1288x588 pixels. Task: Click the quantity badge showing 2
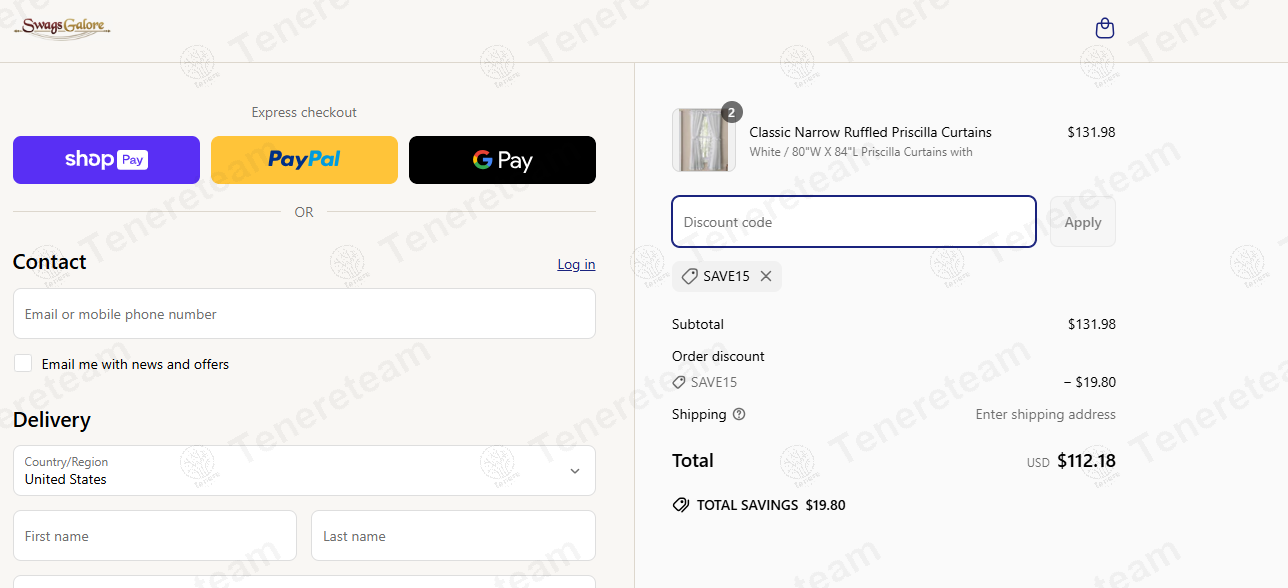[x=731, y=112]
